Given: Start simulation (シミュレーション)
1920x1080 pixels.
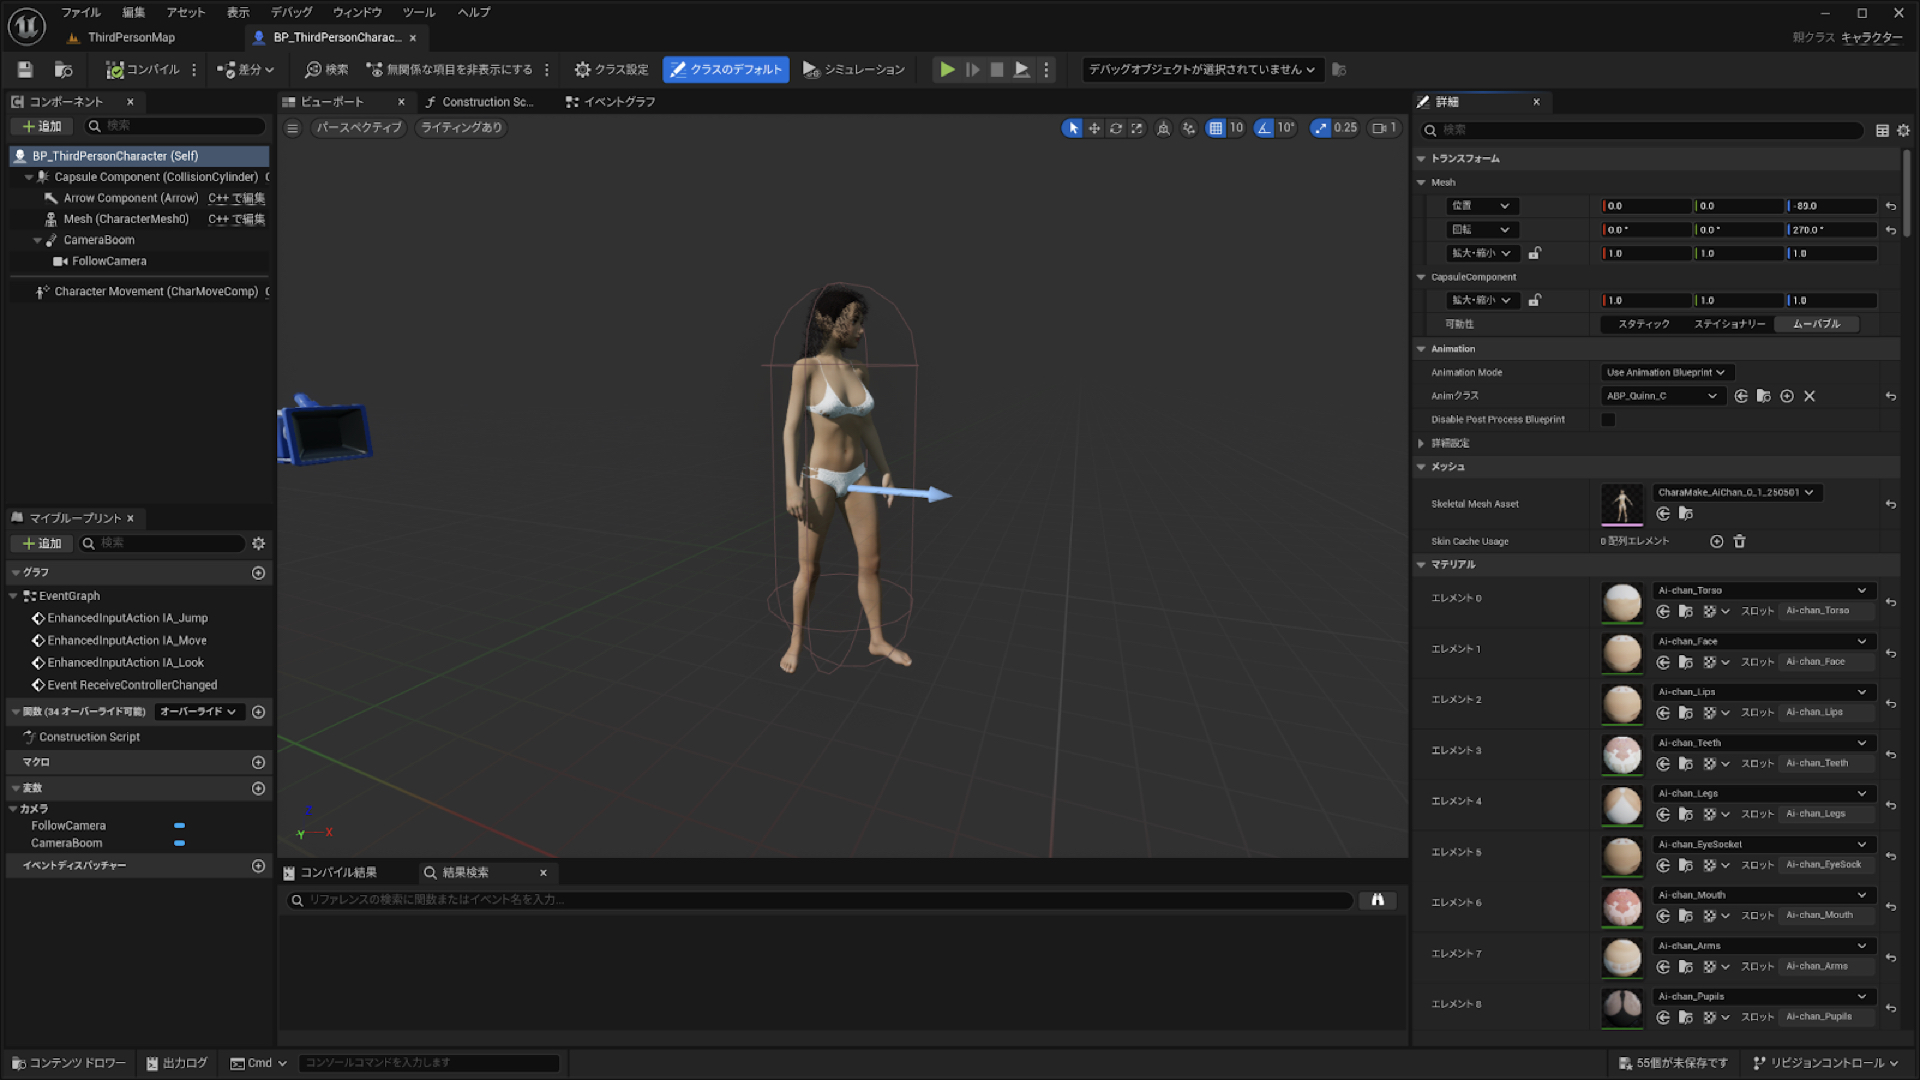Looking at the screenshot, I should pos(854,69).
